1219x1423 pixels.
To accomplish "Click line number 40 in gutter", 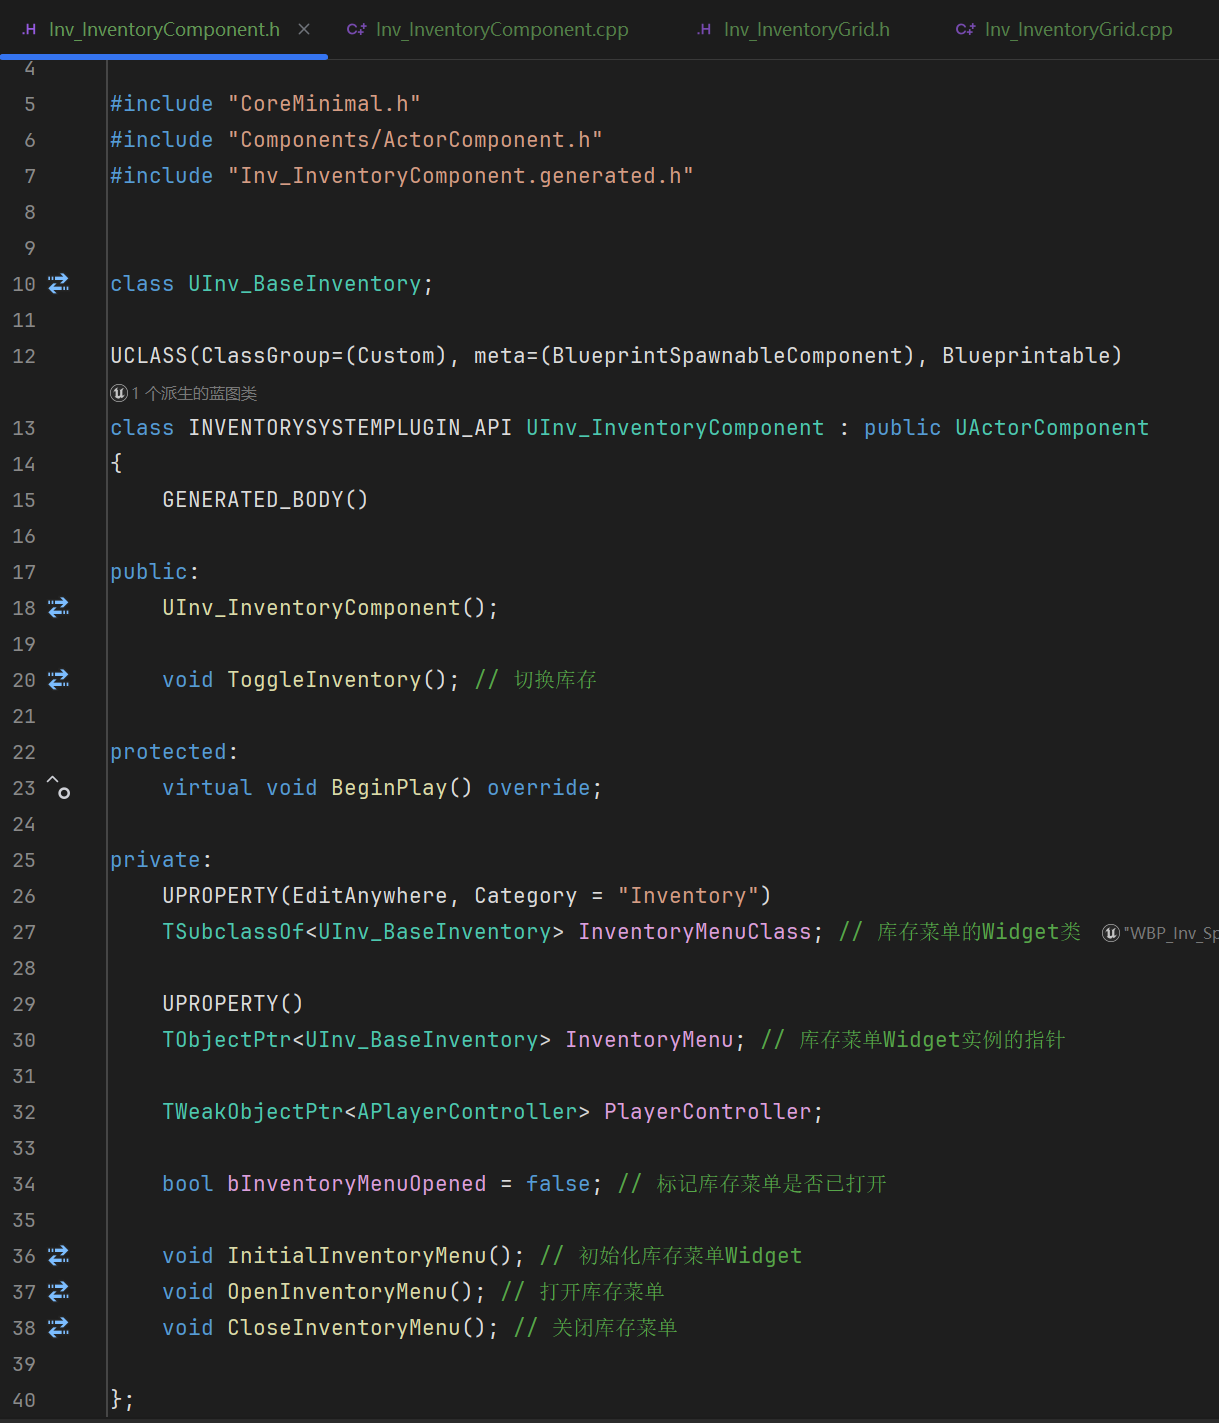I will tap(24, 1400).
